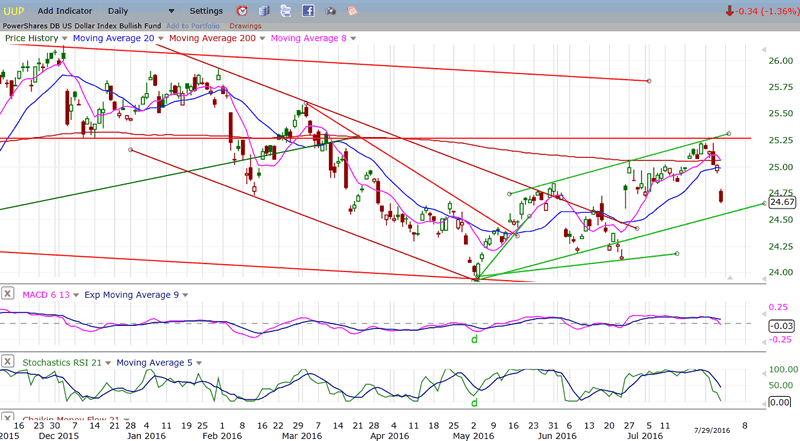Close the Stochastics RSI indicator panel
Image resolution: width=800 pixels, height=441 pixels.
(8, 362)
